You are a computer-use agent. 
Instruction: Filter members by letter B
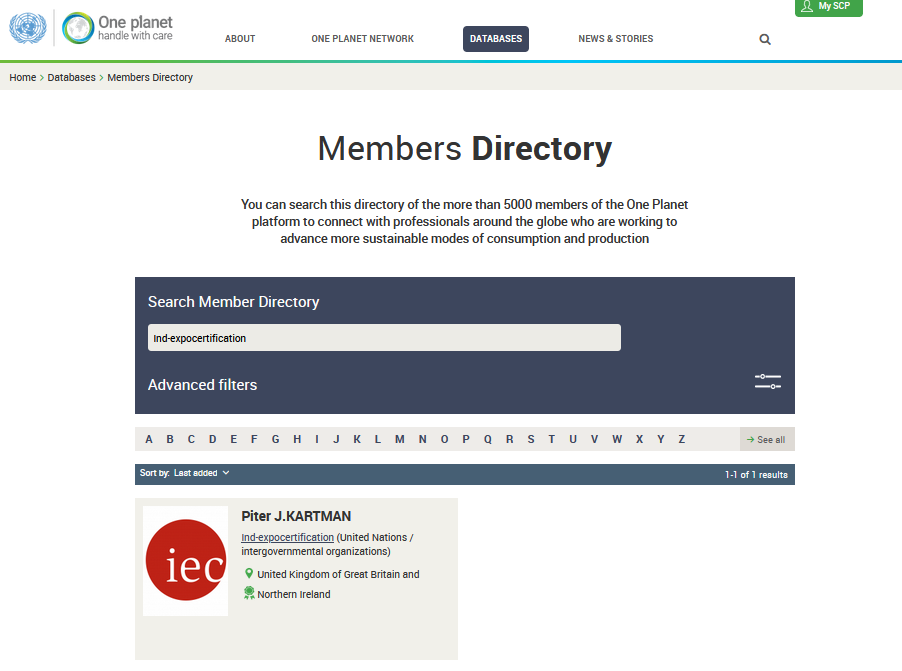170,439
